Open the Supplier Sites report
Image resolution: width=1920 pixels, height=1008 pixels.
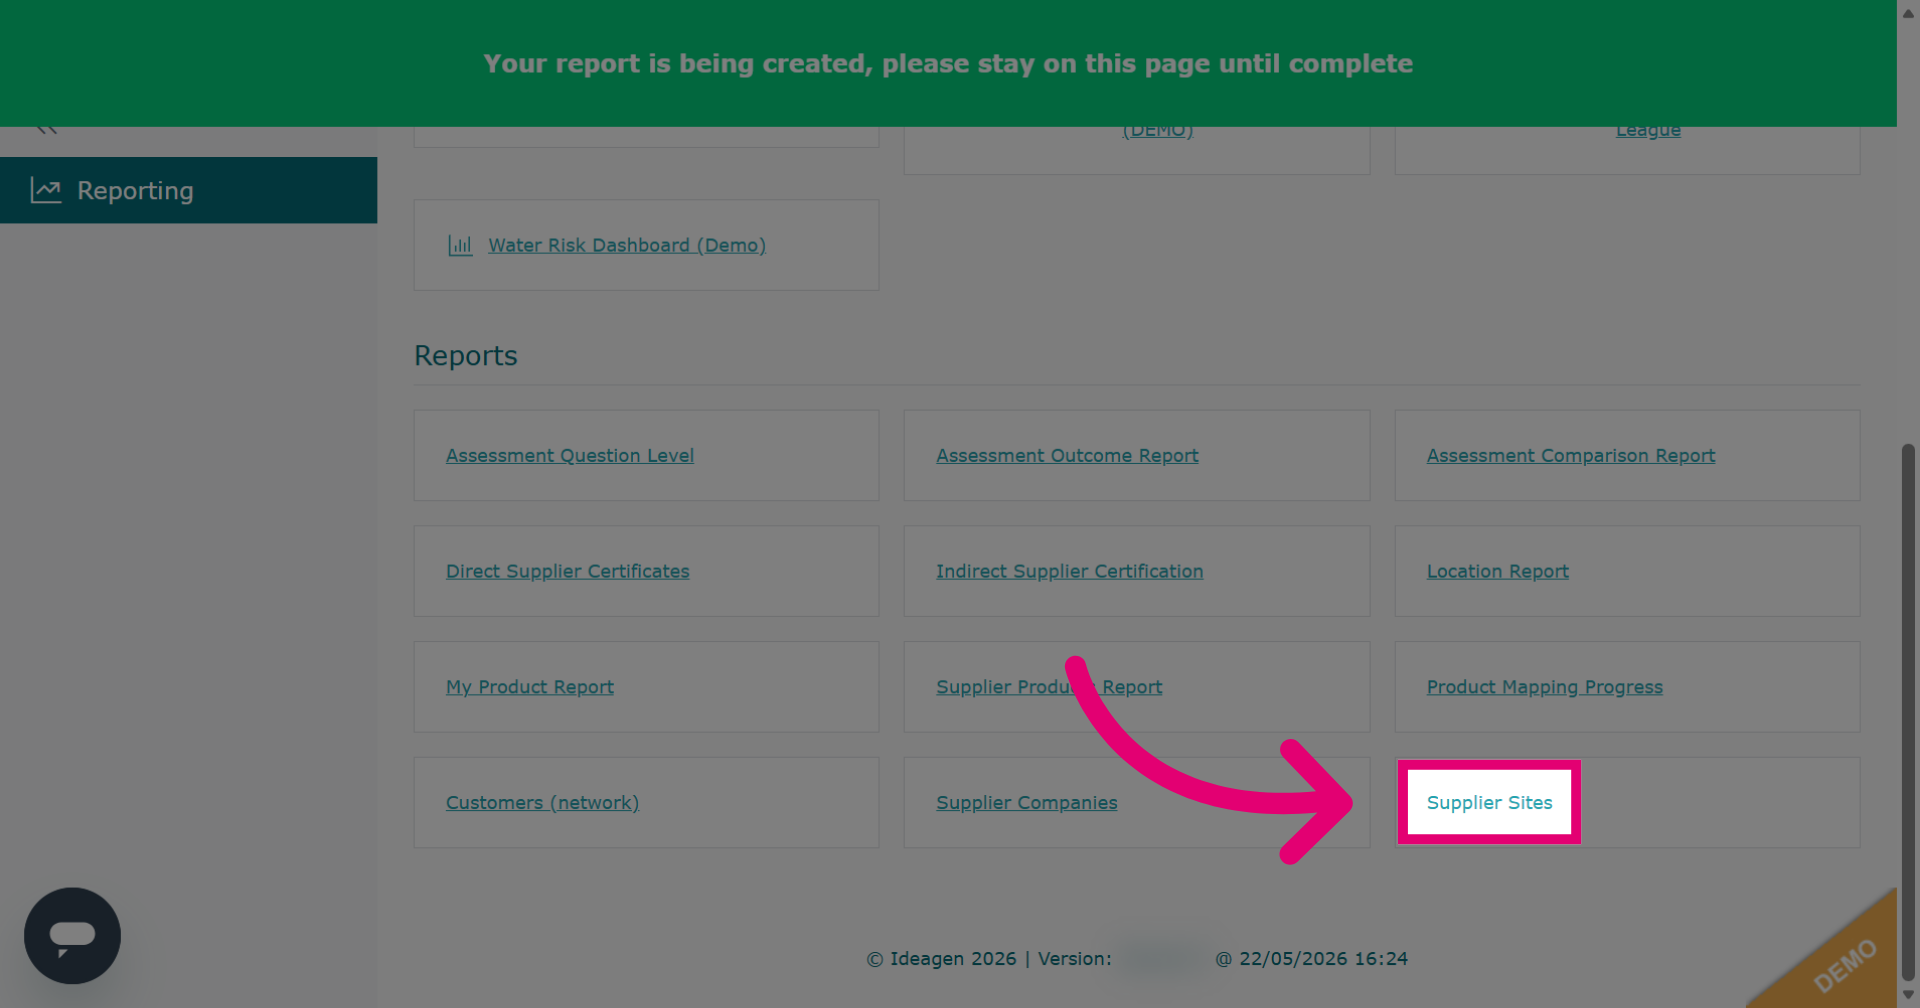(x=1490, y=803)
